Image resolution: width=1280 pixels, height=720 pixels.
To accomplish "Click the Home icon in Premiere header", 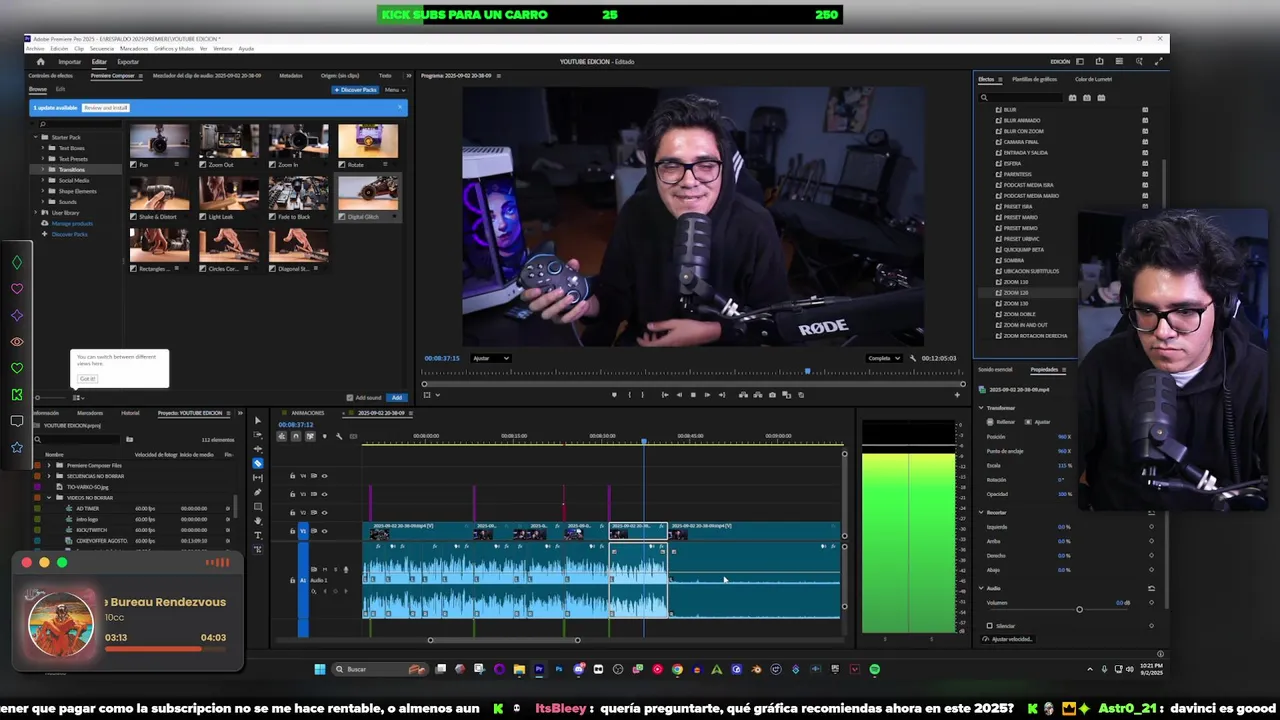I will point(40,61).
